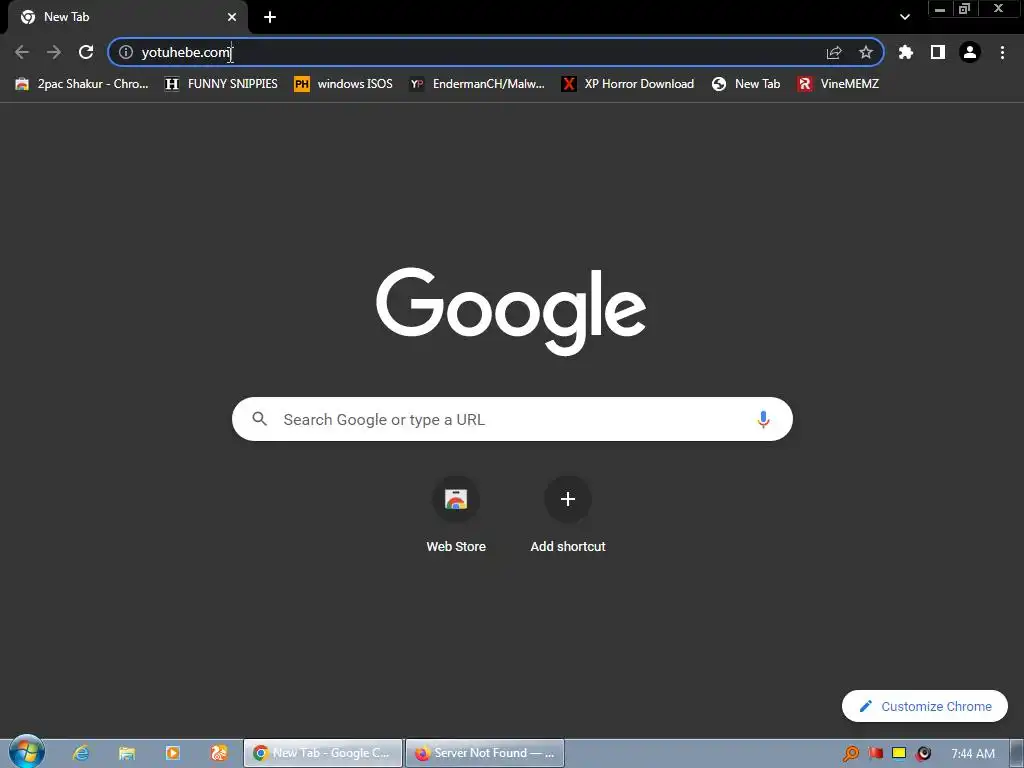Click the Search Google or type a URL box
This screenshot has width=1024, height=768.
(512, 419)
